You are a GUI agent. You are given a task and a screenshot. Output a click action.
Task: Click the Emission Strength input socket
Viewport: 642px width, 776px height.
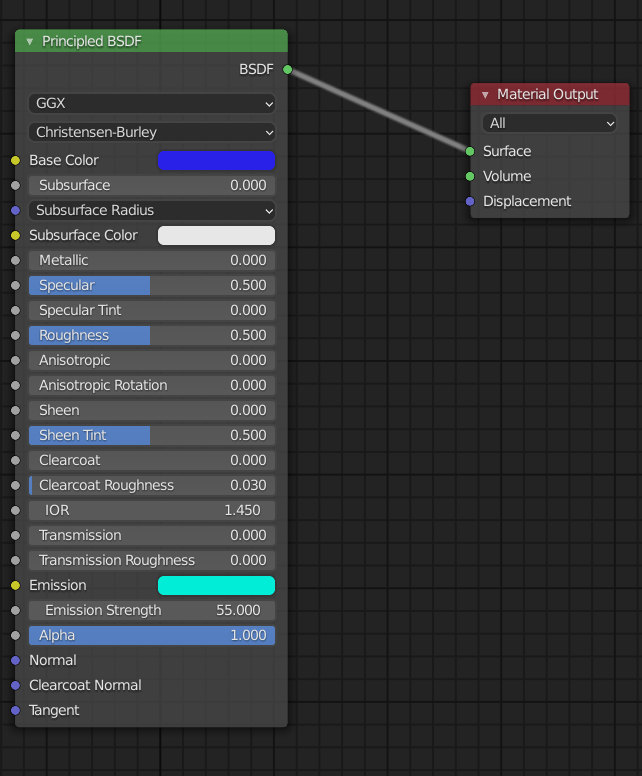tap(15, 610)
